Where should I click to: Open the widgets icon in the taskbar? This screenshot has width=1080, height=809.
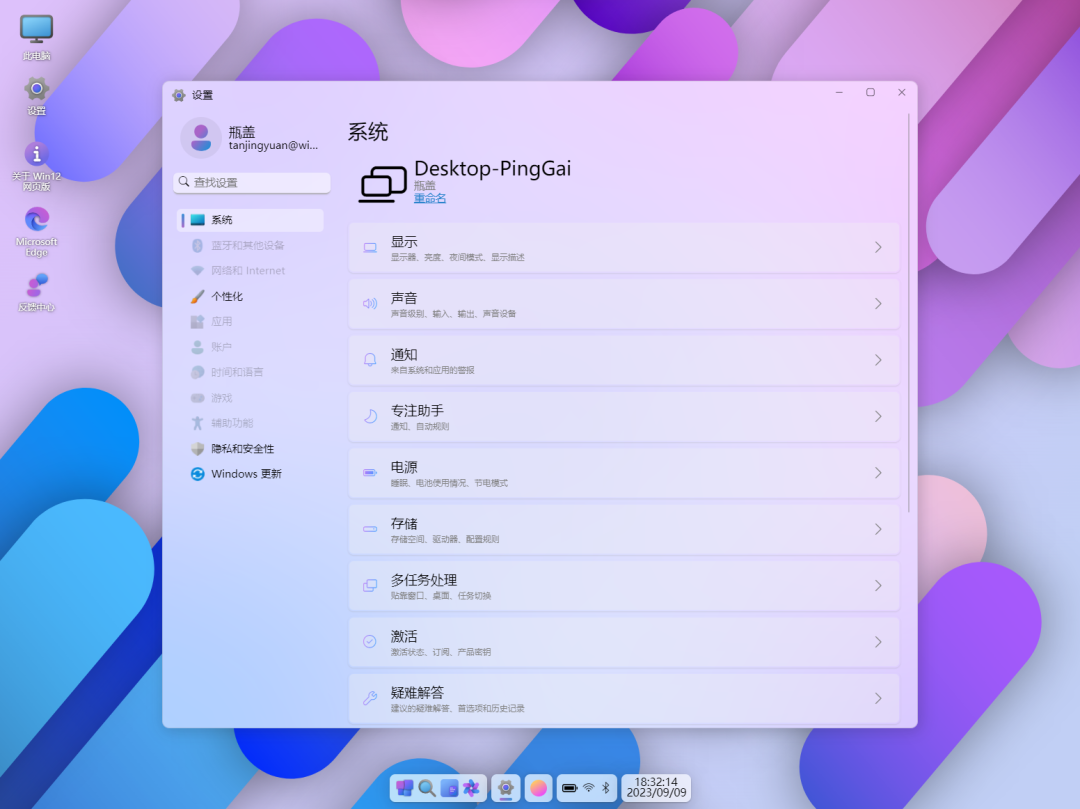click(449, 788)
